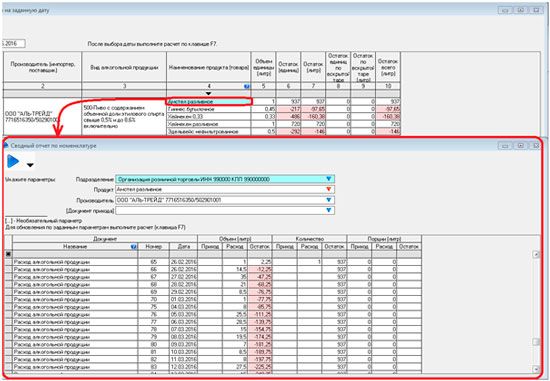This screenshot has width=550, height=381.
Task: Select the Амстел разливное product cell
Action: click(209, 102)
